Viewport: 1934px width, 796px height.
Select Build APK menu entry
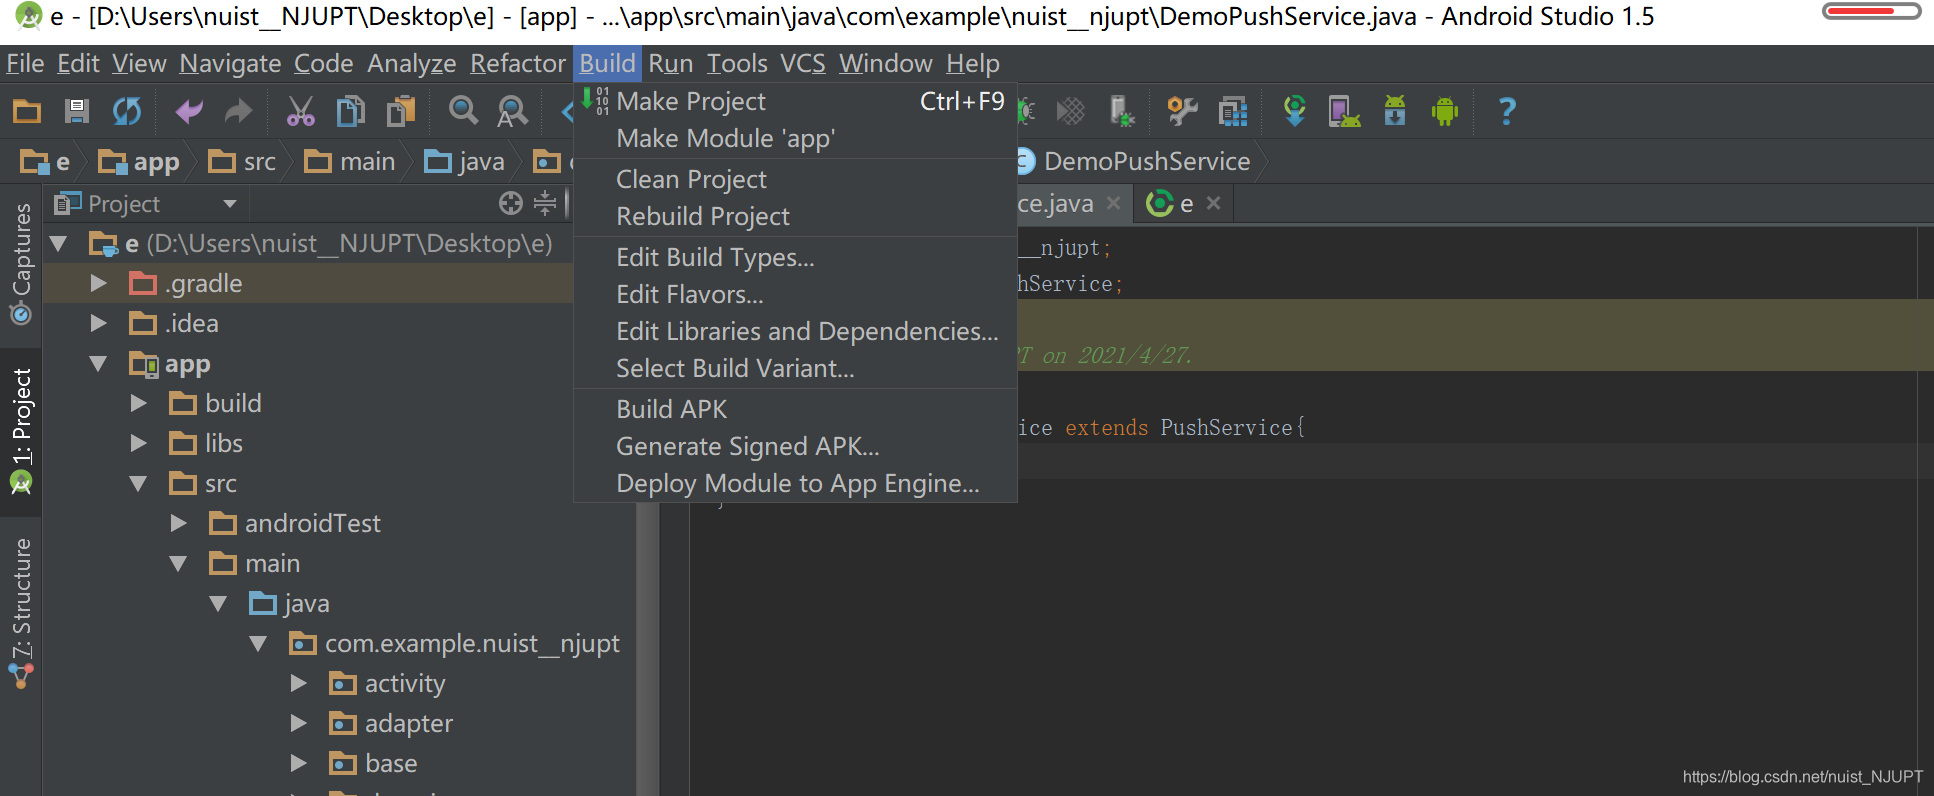[795, 410]
